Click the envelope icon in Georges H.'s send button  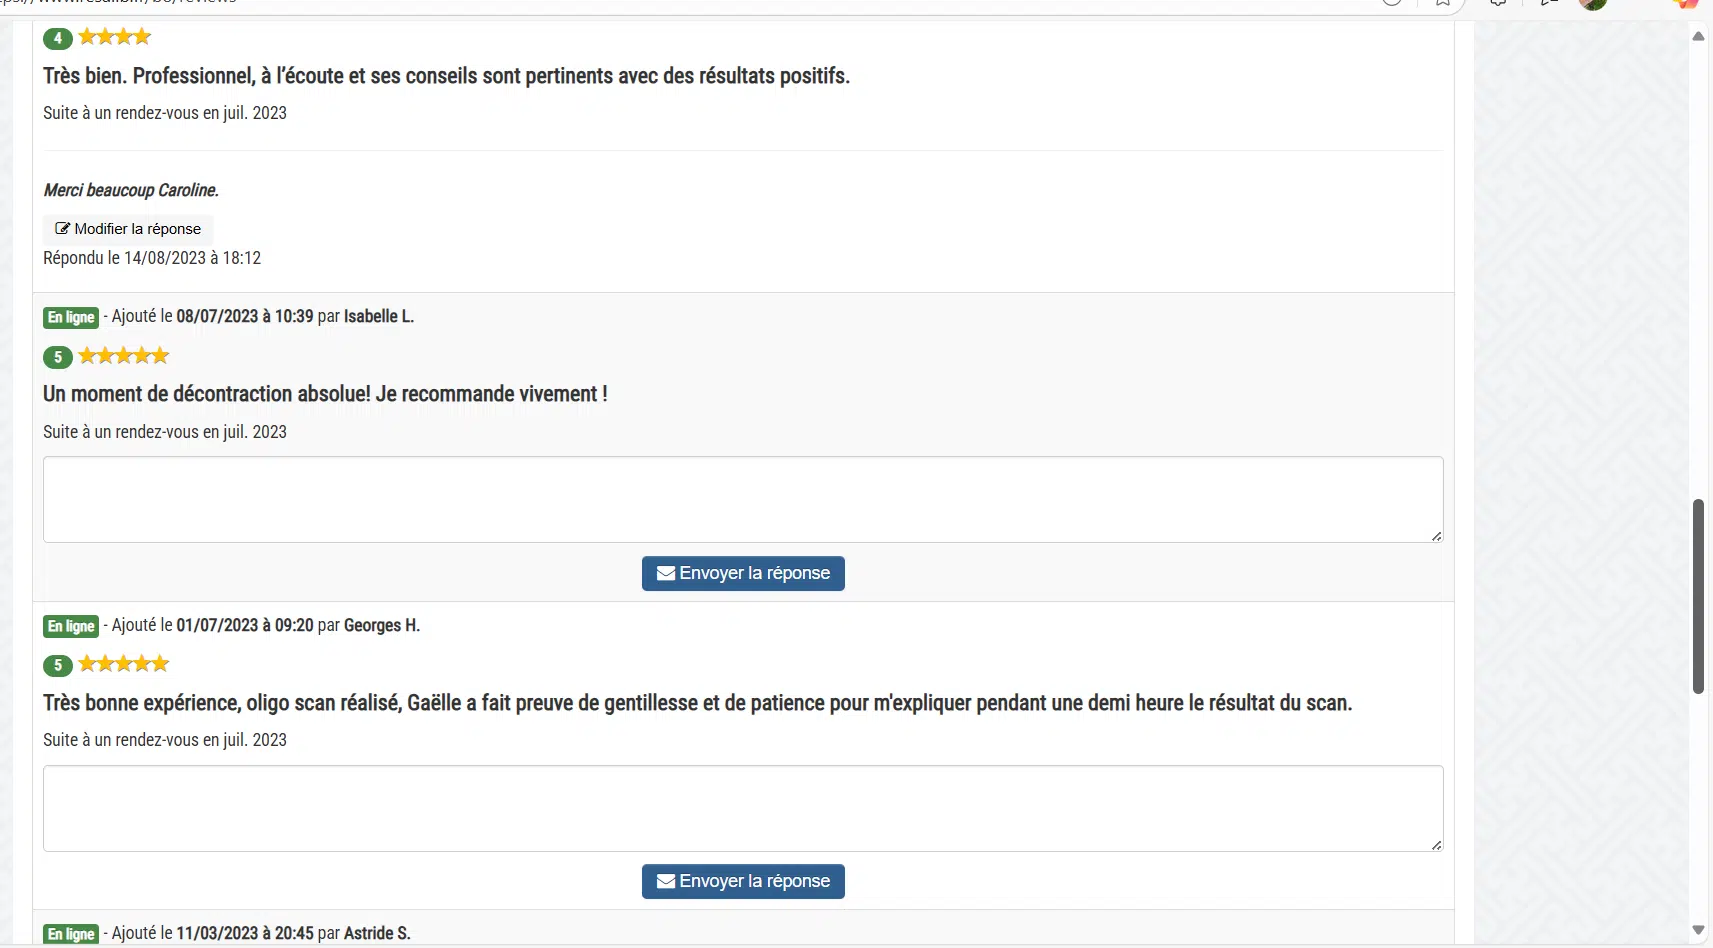click(665, 882)
